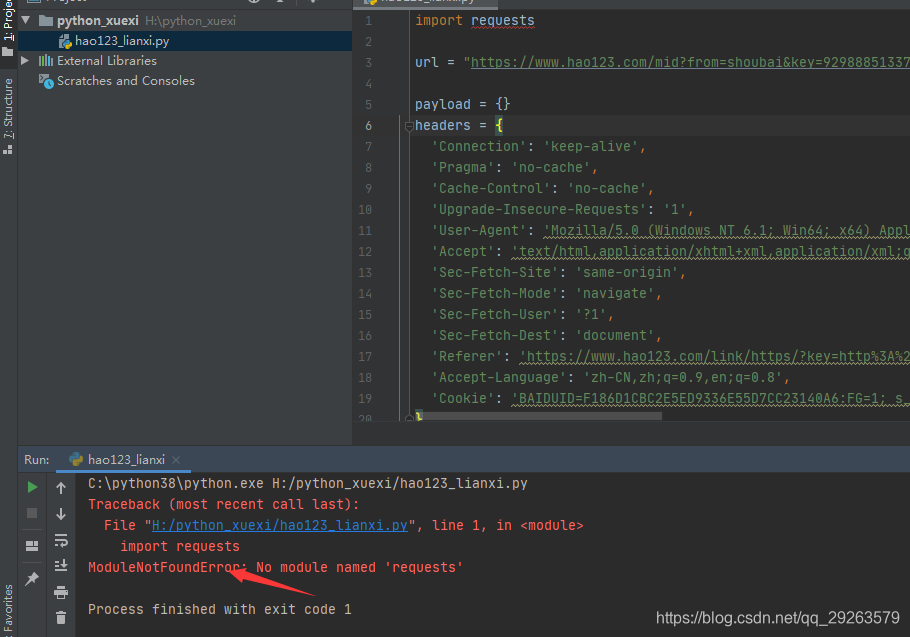Click the python_xuexi folder icon
Viewport: 910px width, 637px height.
46,21
